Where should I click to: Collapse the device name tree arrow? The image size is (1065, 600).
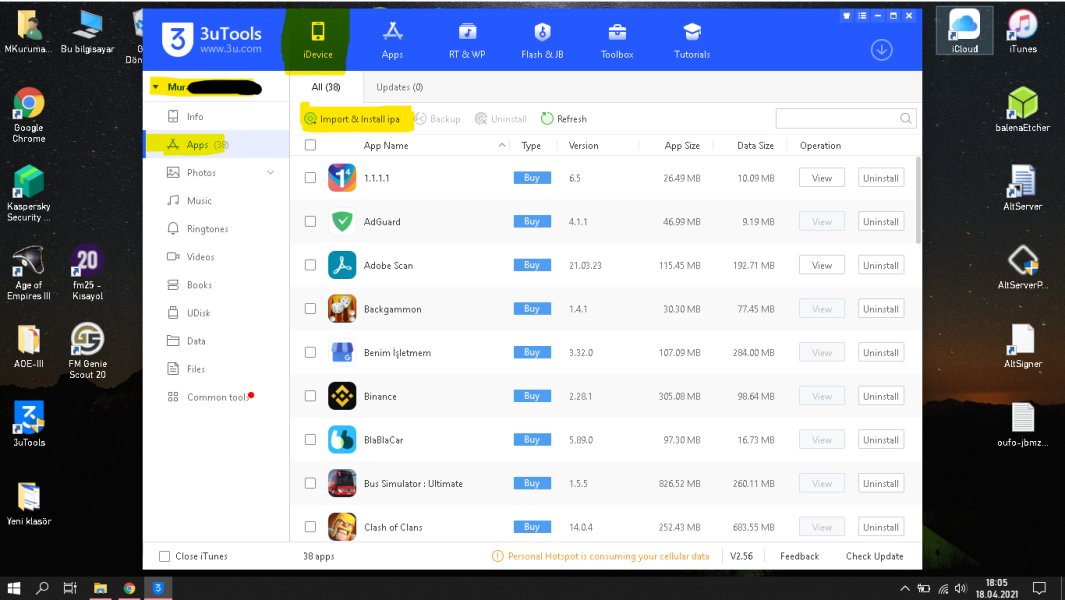click(x=155, y=88)
